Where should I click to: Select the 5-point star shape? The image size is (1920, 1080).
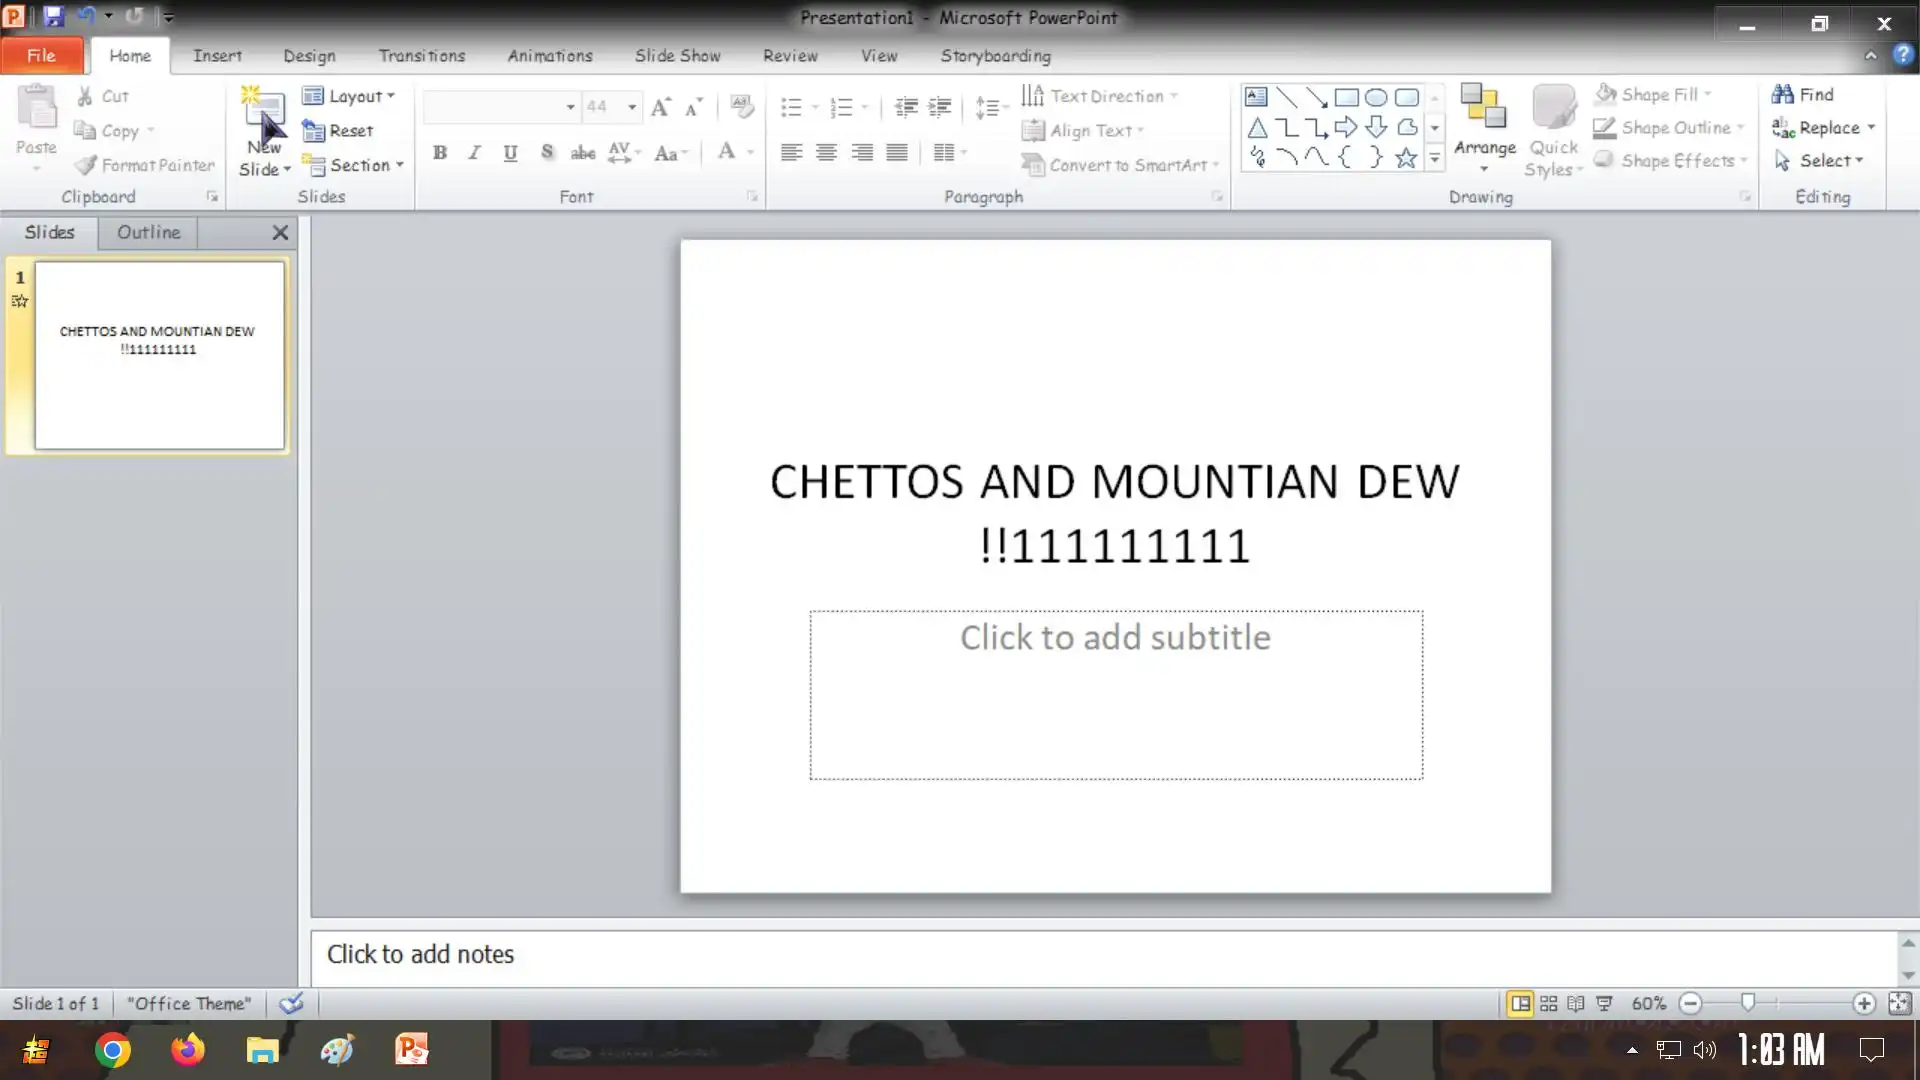[1406, 158]
